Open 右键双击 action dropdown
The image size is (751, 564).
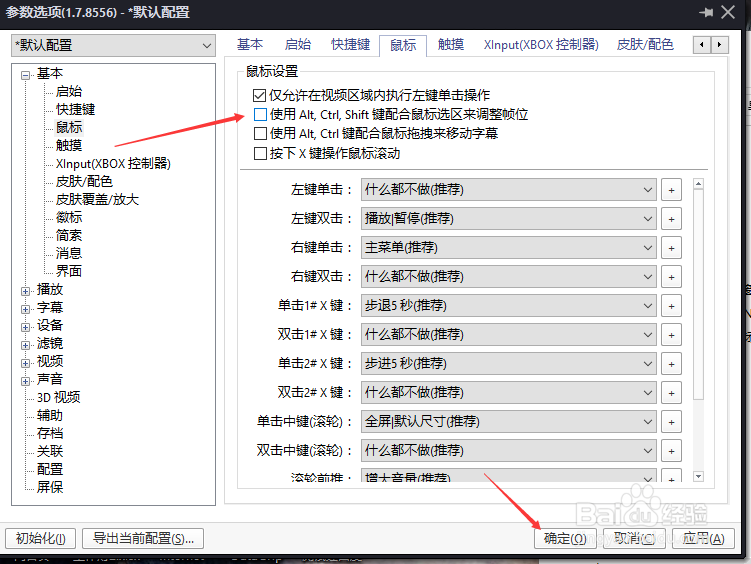coord(509,277)
